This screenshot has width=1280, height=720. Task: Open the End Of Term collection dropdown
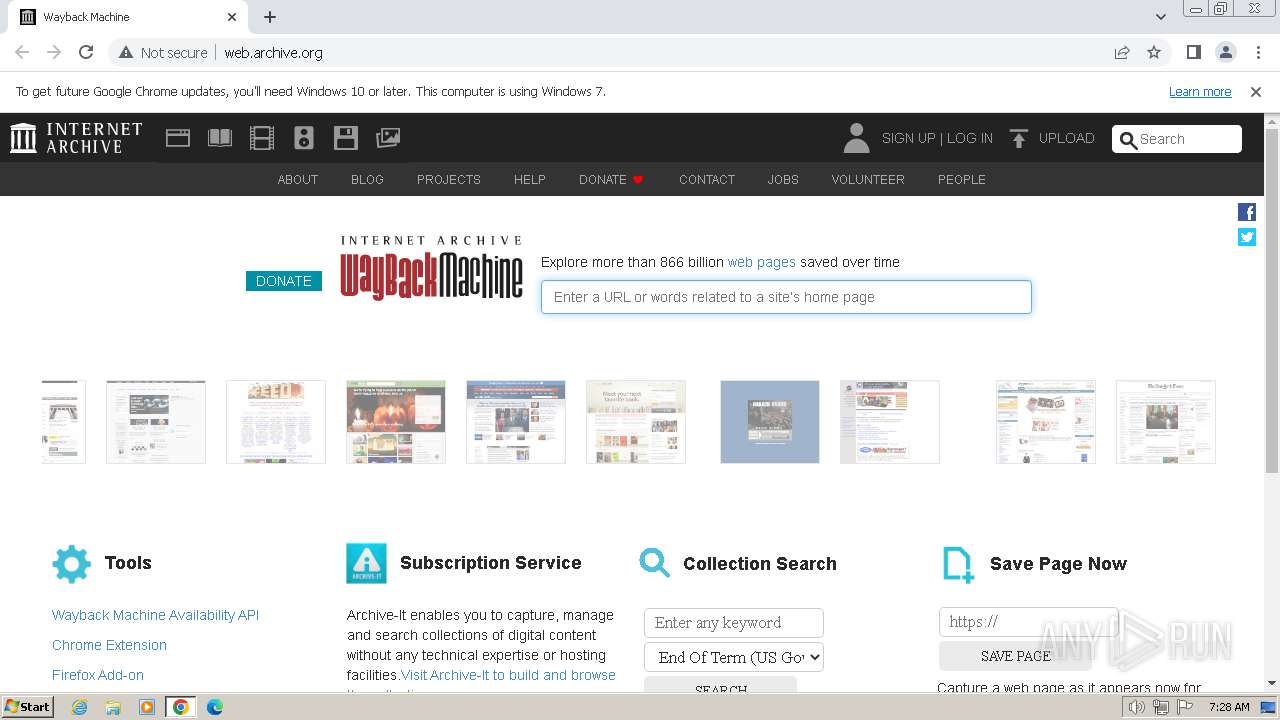coord(734,657)
